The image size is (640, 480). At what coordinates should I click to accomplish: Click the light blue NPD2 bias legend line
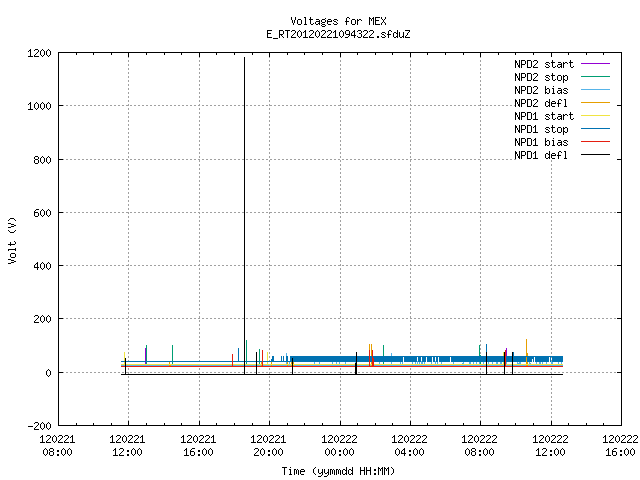tap(595, 90)
